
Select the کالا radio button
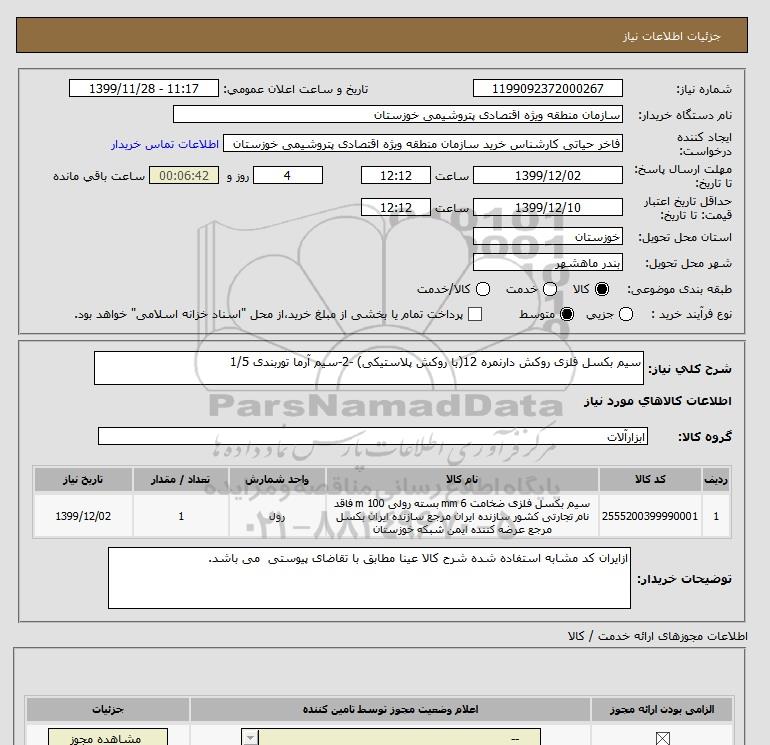602,289
